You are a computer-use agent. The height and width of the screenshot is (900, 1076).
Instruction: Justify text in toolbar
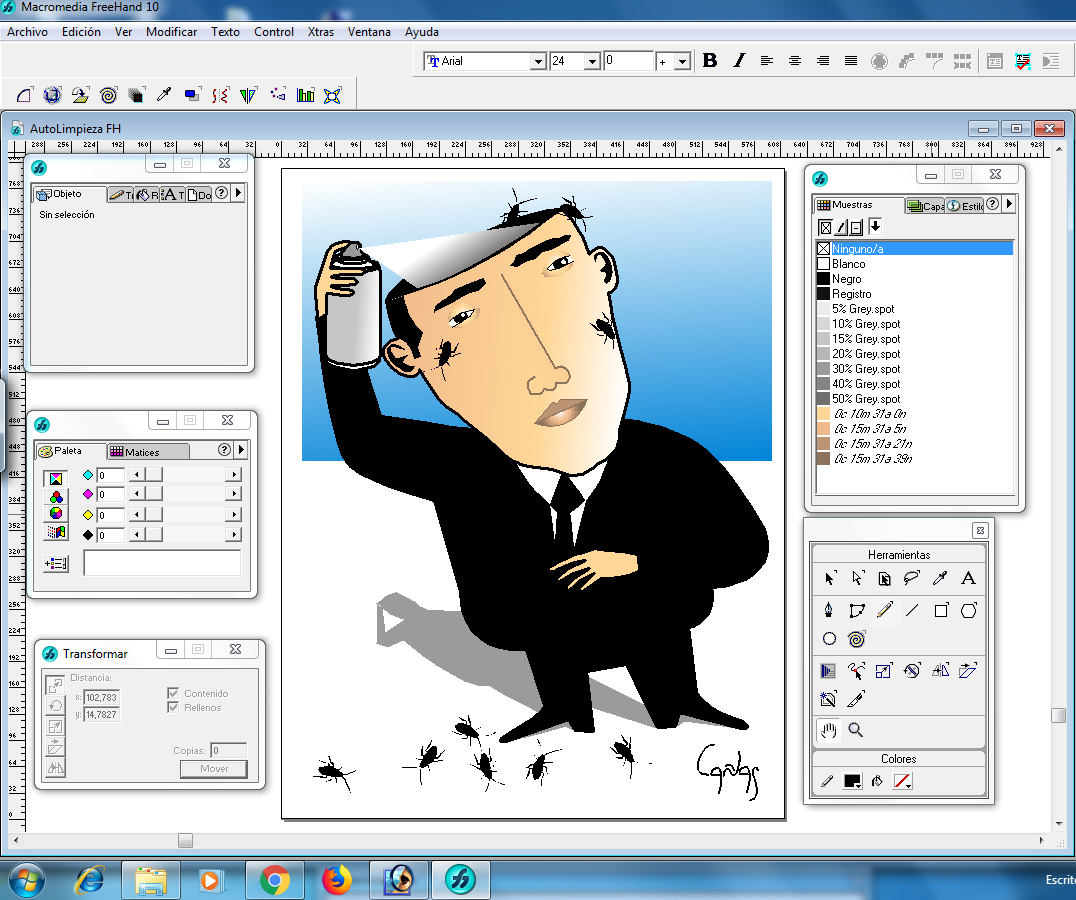pyautogui.click(x=851, y=61)
